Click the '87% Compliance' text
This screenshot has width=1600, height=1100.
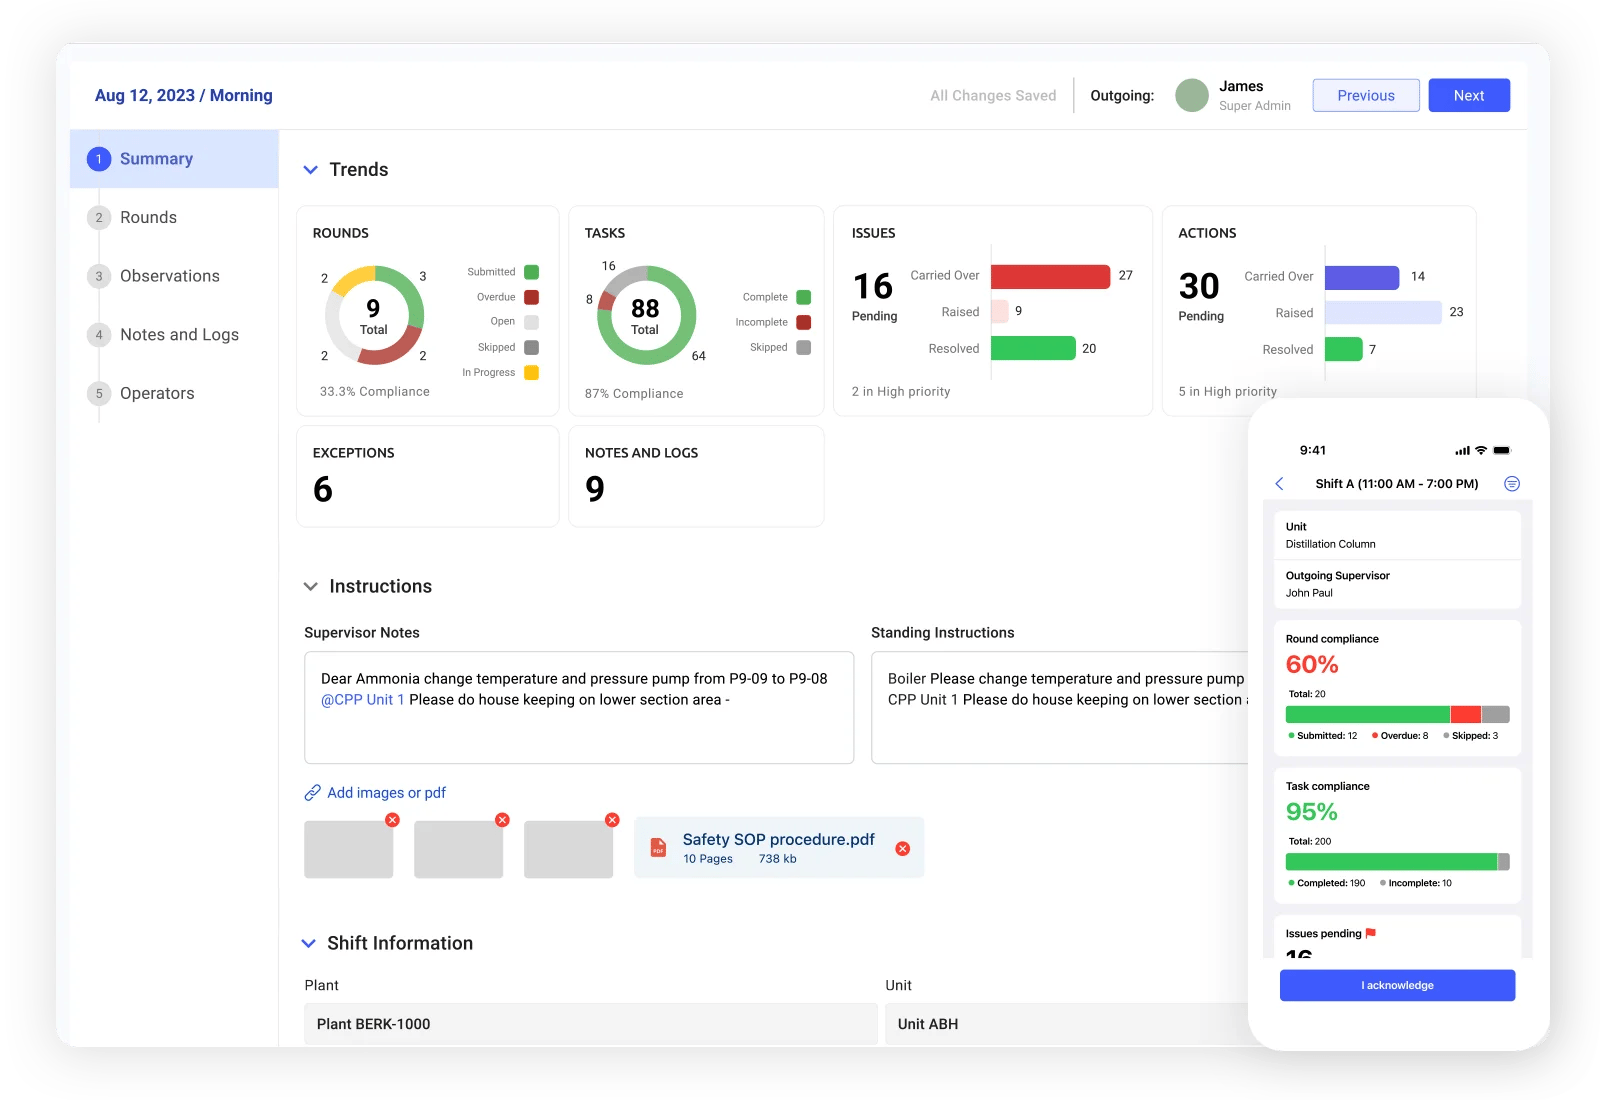coord(634,394)
